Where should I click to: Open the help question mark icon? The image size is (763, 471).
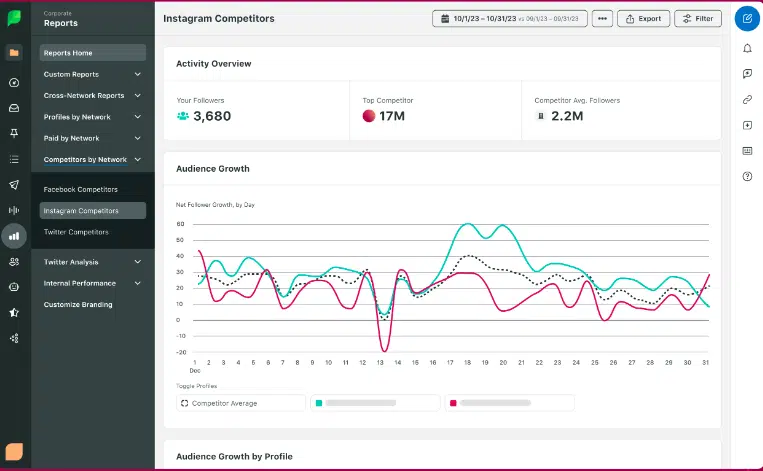pyautogui.click(x=747, y=176)
